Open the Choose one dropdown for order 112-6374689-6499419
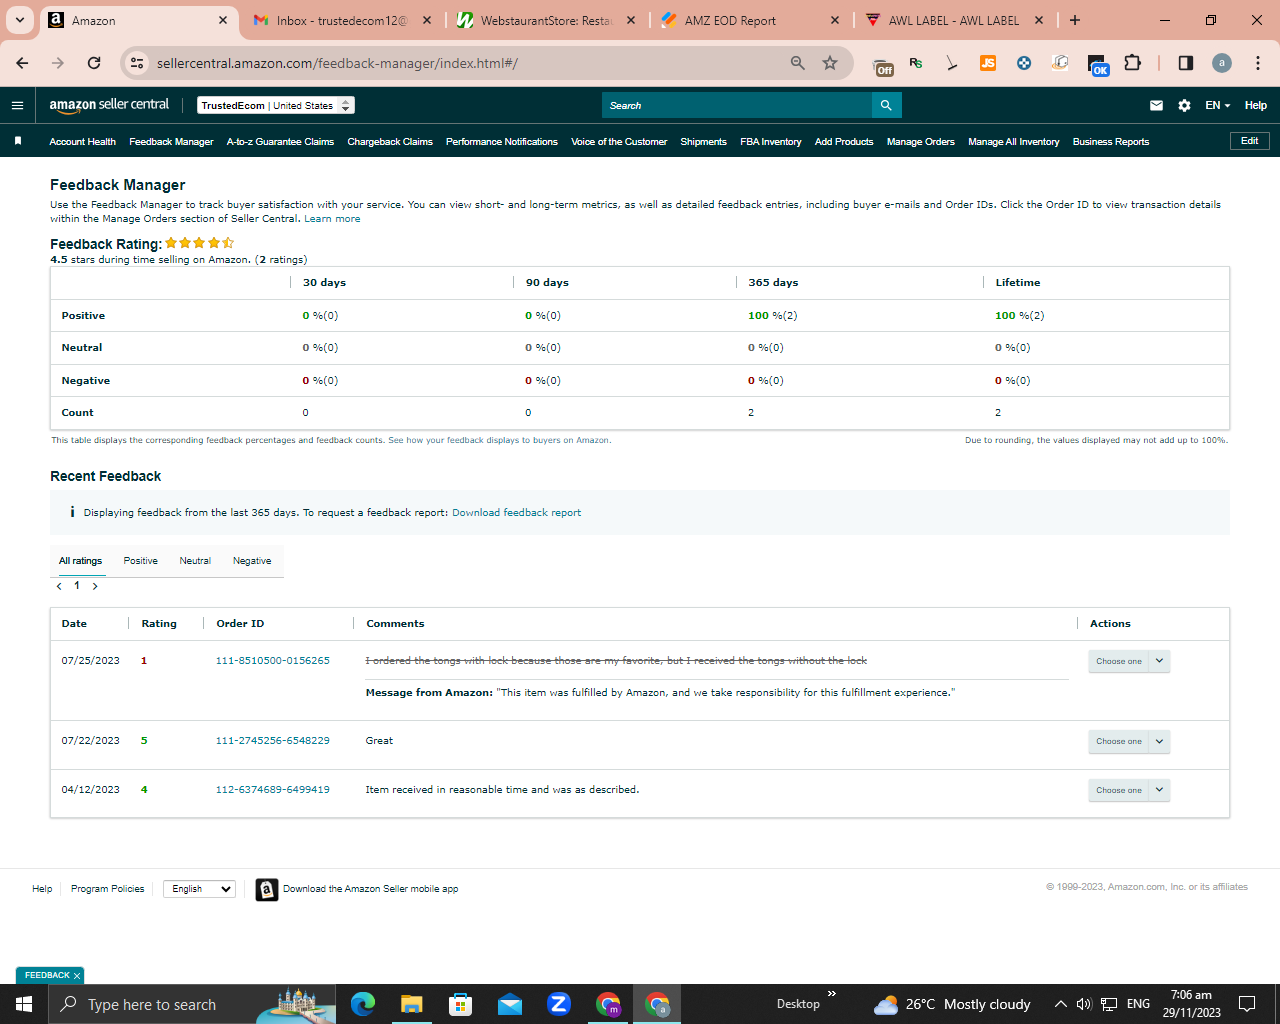The image size is (1280, 1024). click(x=1129, y=790)
